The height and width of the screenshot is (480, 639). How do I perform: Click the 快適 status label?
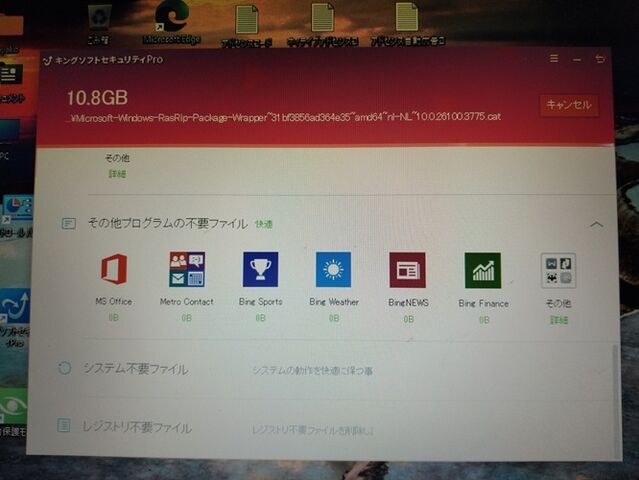click(264, 224)
